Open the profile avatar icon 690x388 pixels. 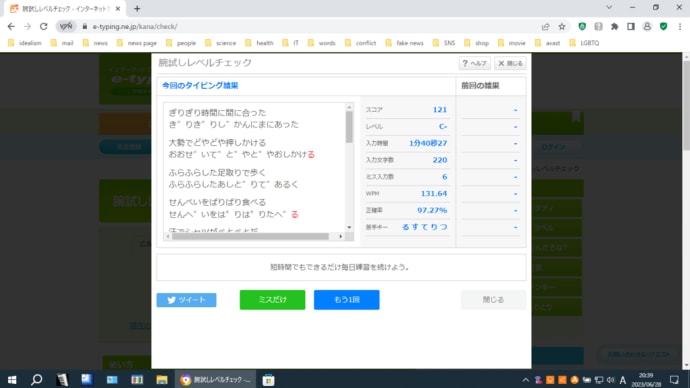[x=647, y=26]
